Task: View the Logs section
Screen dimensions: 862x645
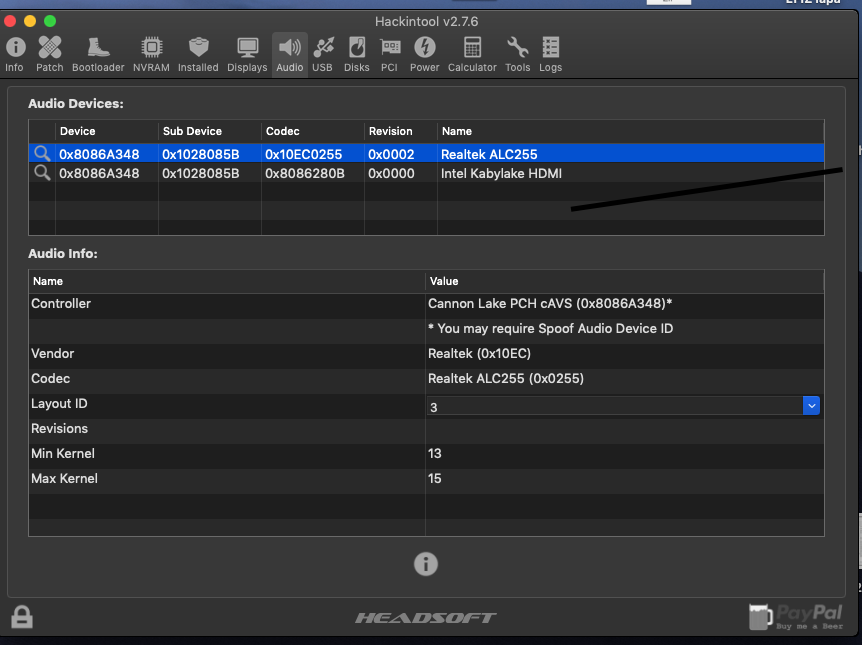Action: [551, 54]
